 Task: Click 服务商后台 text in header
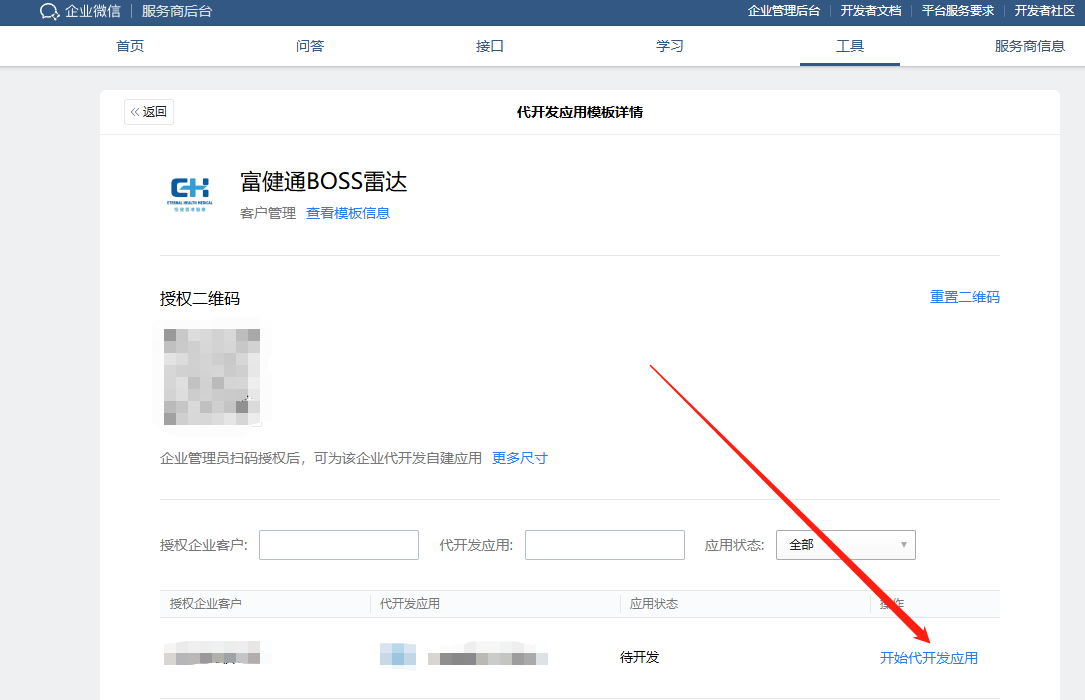tap(176, 11)
